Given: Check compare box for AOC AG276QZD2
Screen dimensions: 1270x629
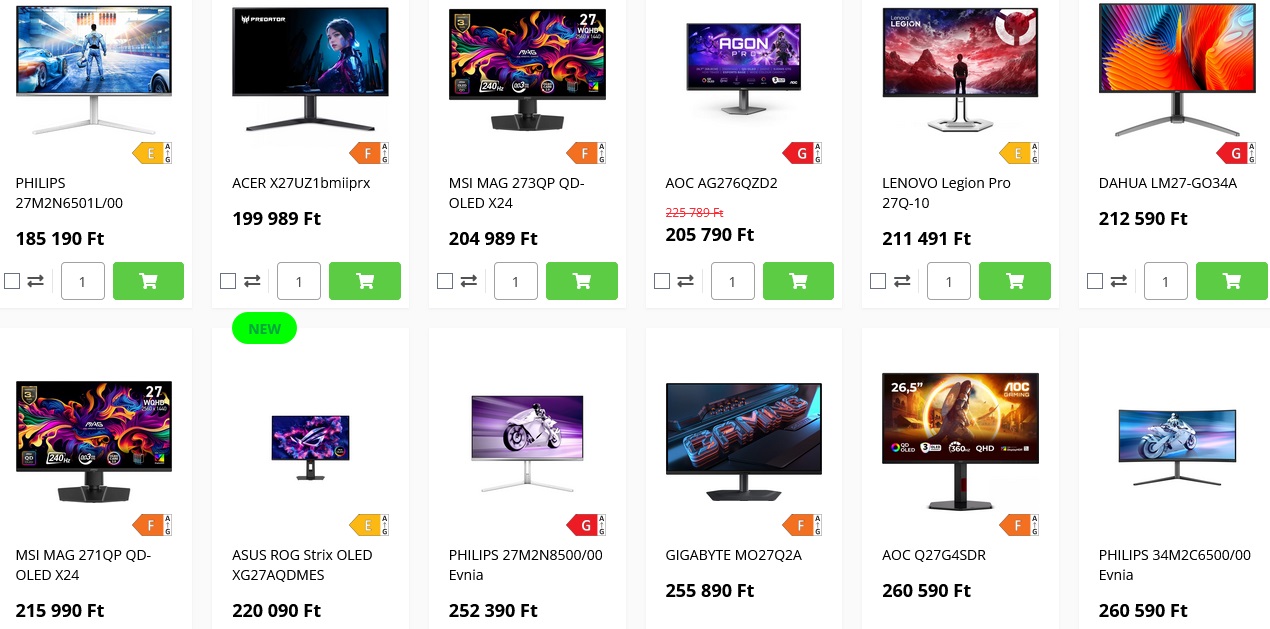Looking at the screenshot, I should point(662,281).
